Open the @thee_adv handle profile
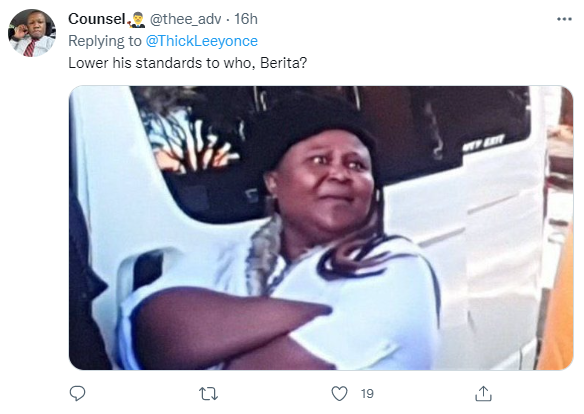This screenshot has height=414, width=584. coord(185,19)
